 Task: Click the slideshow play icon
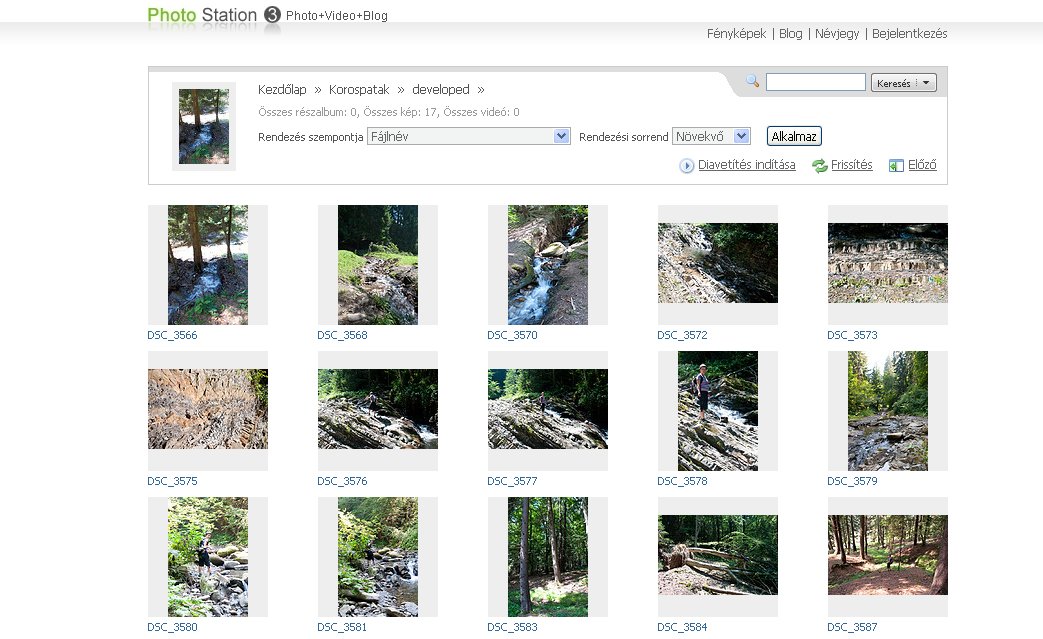(x=687, y=166)
